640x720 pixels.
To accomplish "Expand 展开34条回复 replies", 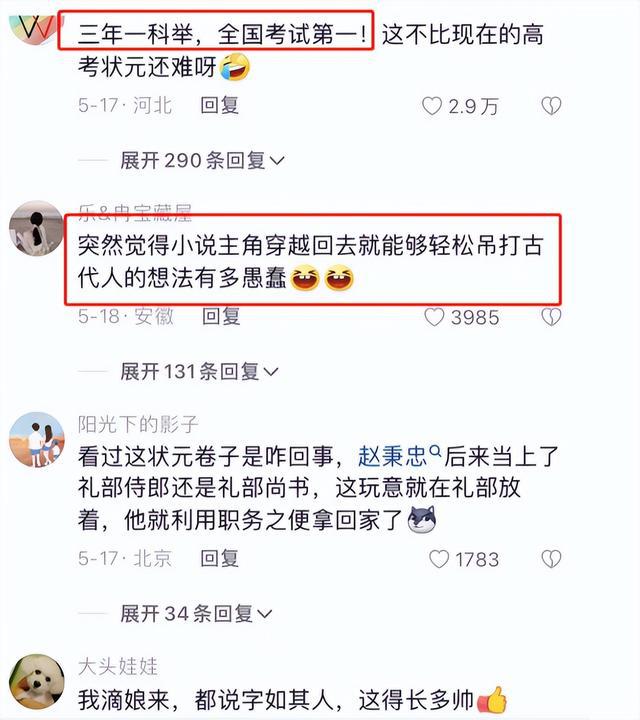I will pyautogui.click(x=196, y=613).
